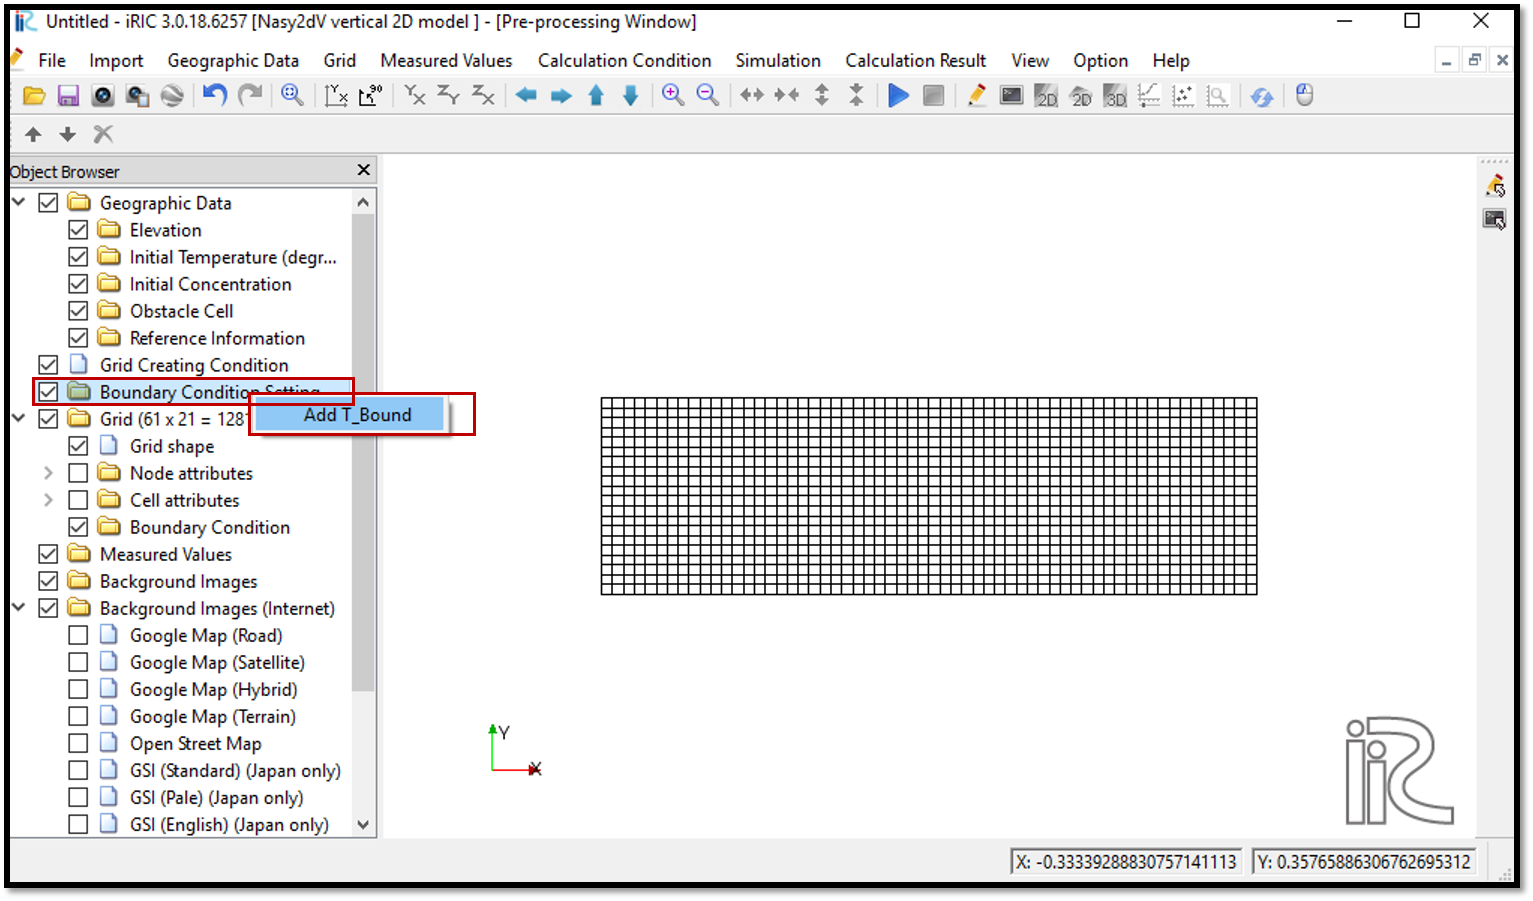Image resolution: width=1533 pixels, height=901 pixels.
Task: Stop the simulation with the gray square
Action: (933, 95)
